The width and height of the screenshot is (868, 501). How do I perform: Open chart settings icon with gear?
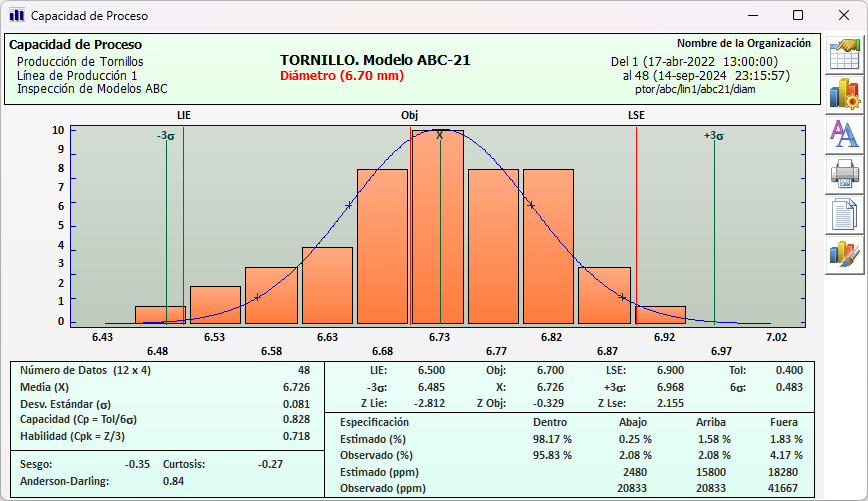click(845, 94)
